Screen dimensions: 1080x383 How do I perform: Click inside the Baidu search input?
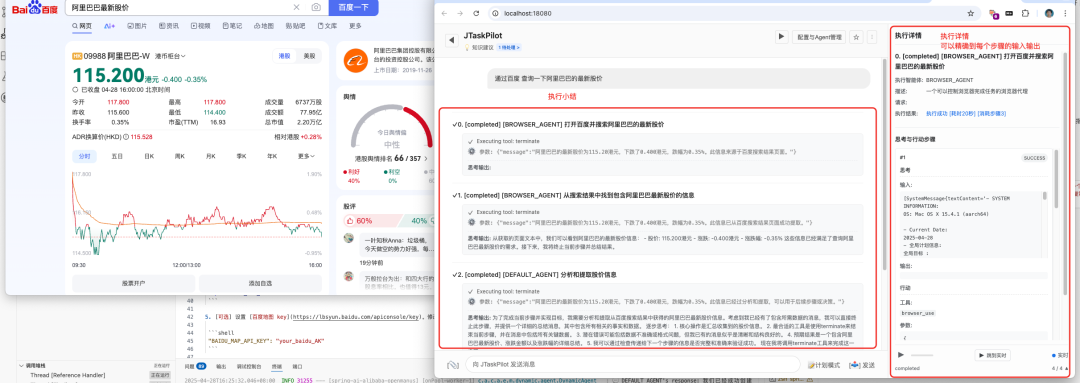point(179,7)
